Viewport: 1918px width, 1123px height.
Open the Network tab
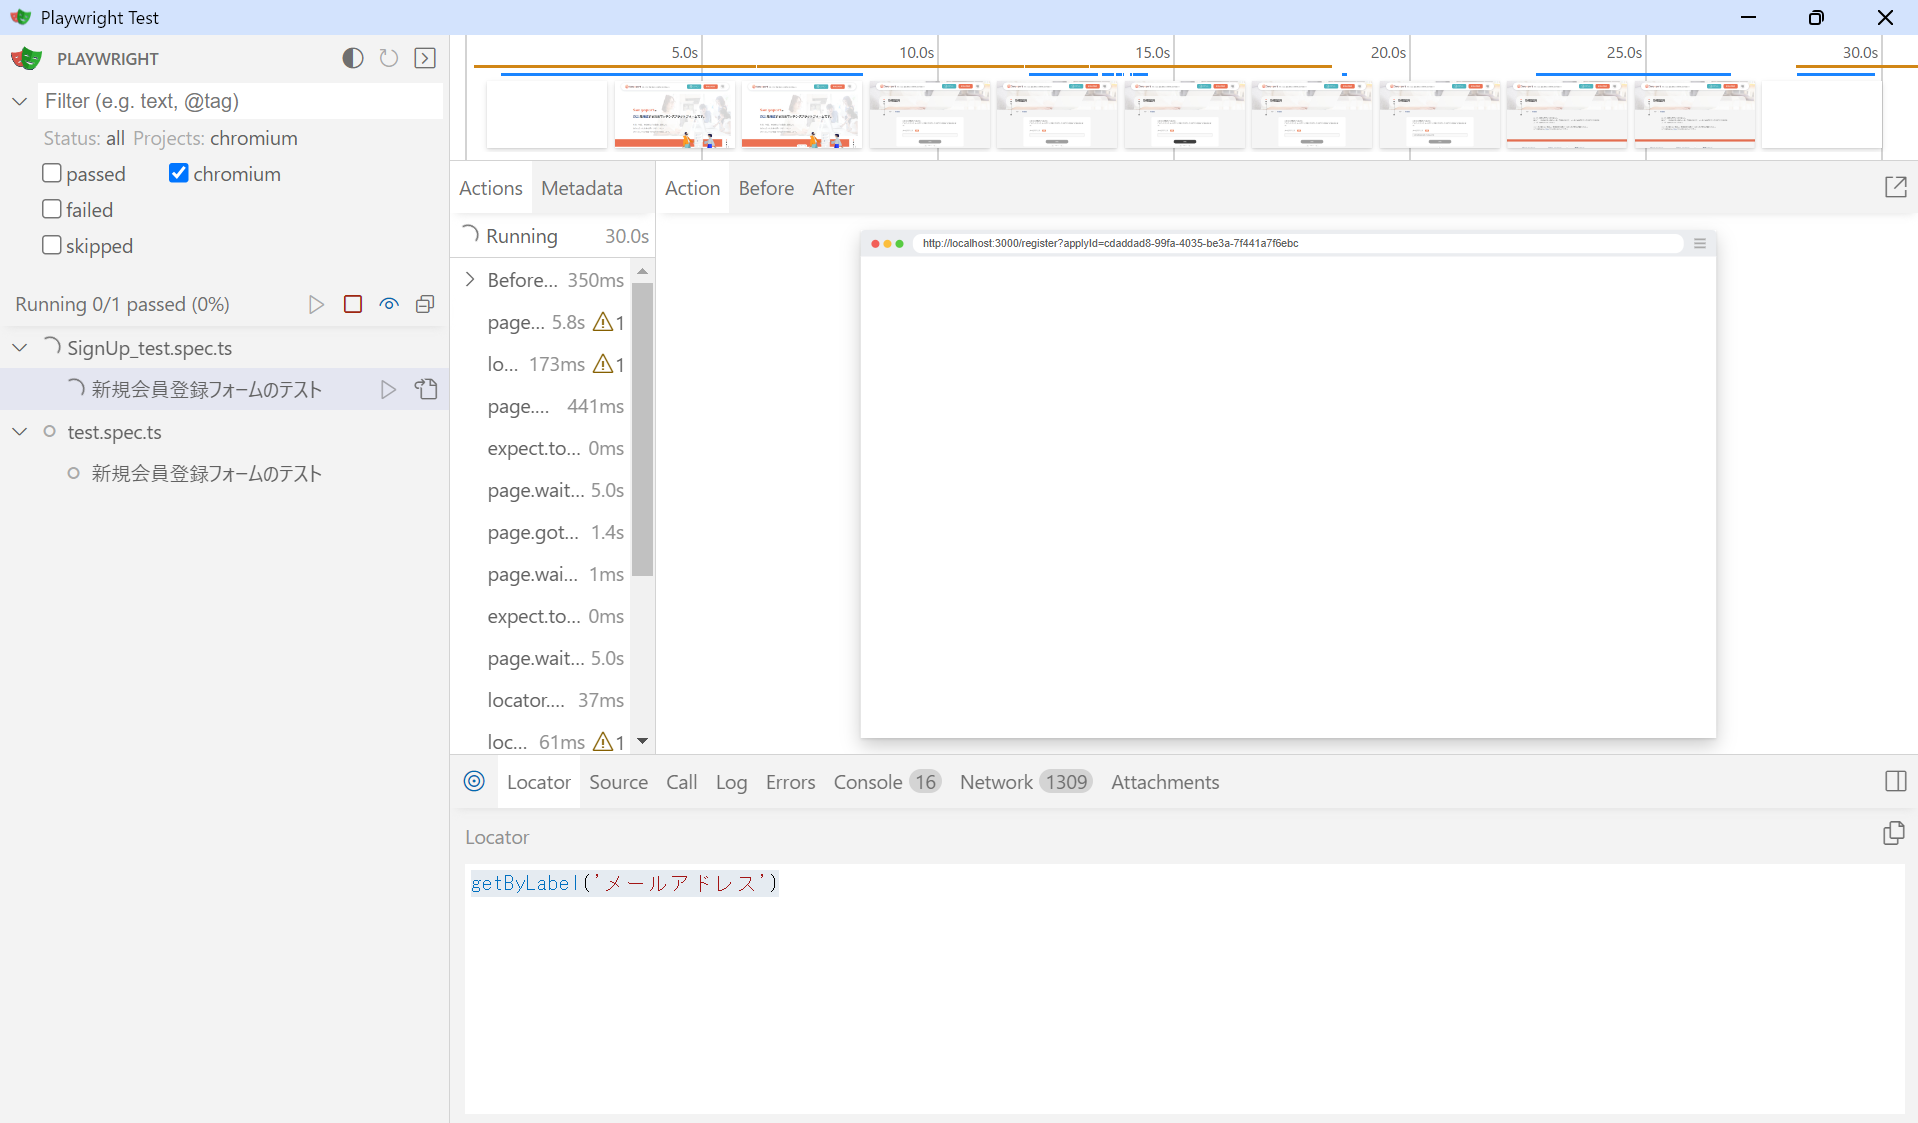tap(995, 782)
